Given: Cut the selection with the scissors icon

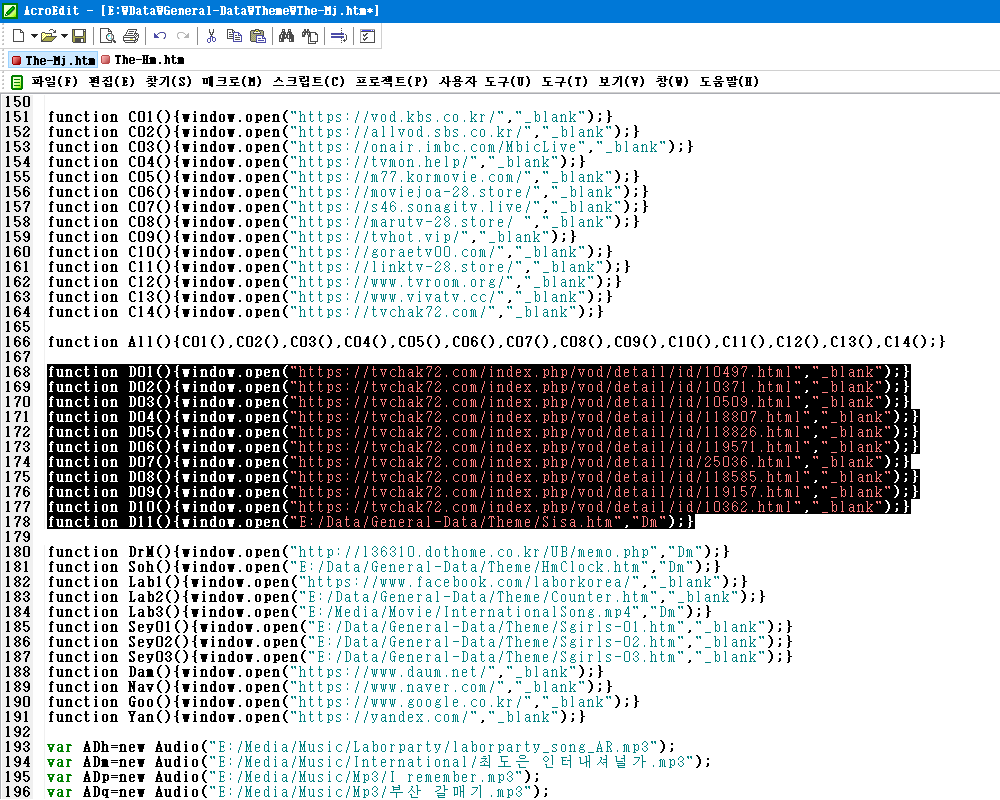Looking at the screenshot, I should click(x=211, y=36).
